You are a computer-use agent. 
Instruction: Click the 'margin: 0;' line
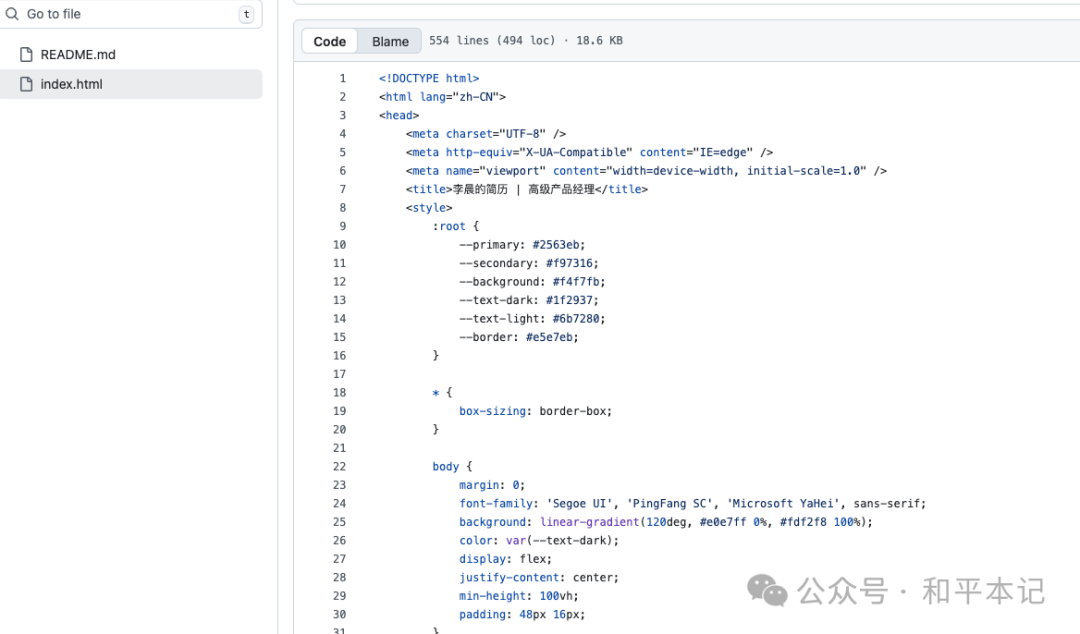point(492,485)
